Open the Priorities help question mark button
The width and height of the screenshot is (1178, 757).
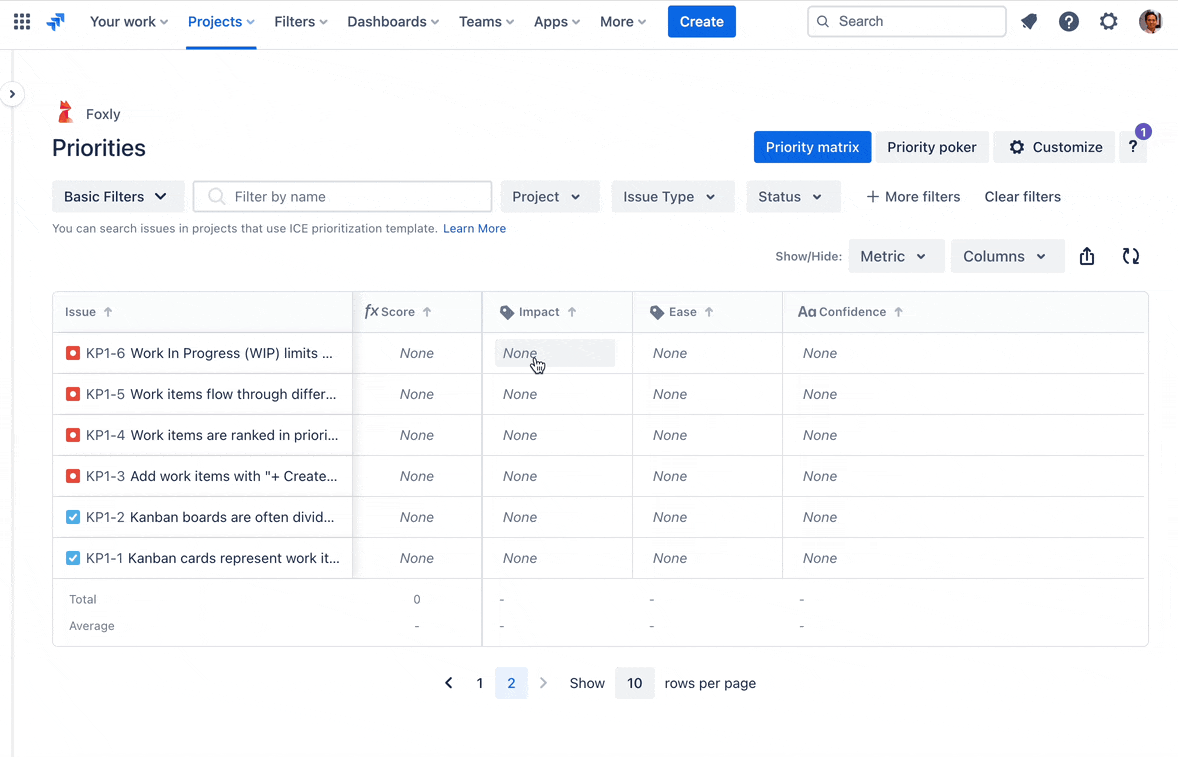[1133, 147]
